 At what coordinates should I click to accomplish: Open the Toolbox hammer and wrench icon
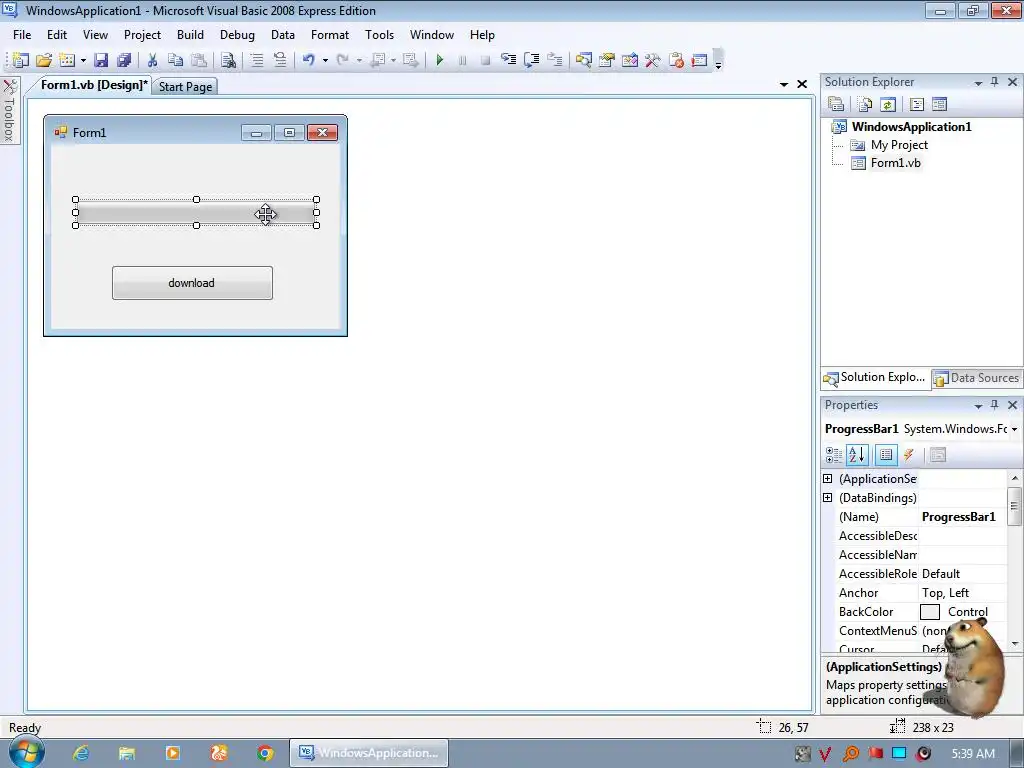click(652, 60)
